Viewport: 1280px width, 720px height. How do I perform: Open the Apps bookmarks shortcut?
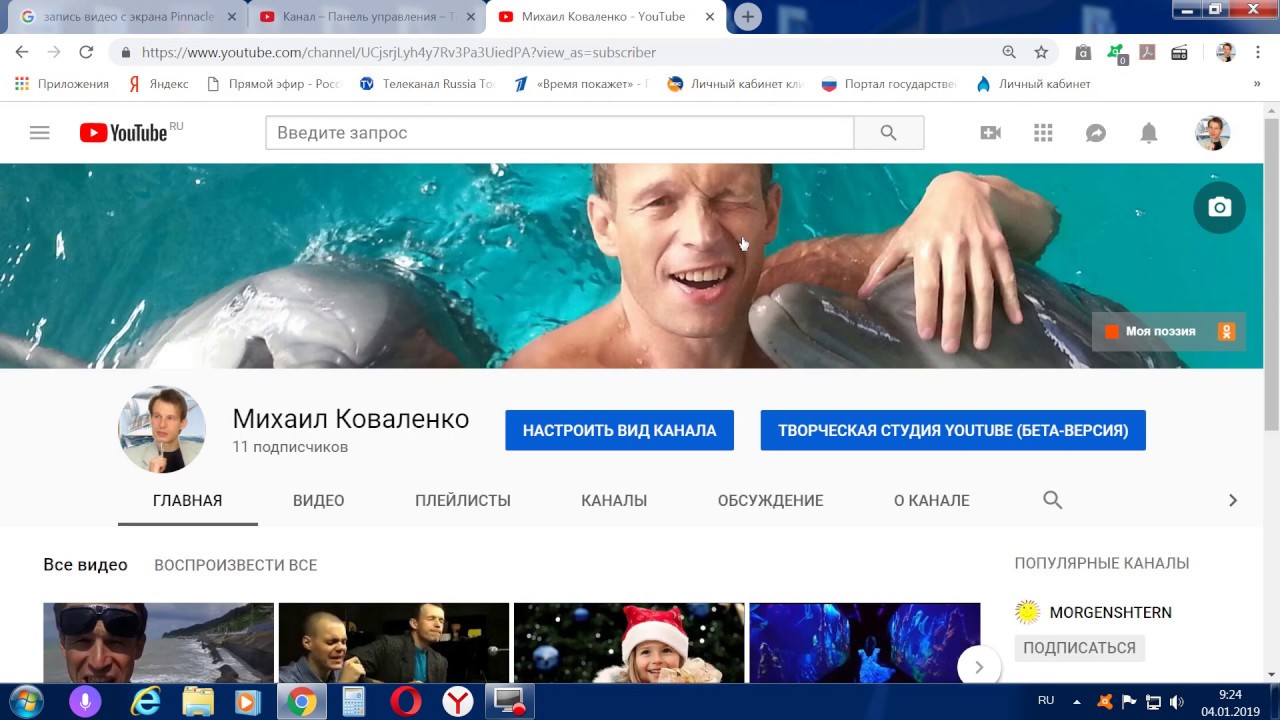pyautogui.click(x=62, y=84)
